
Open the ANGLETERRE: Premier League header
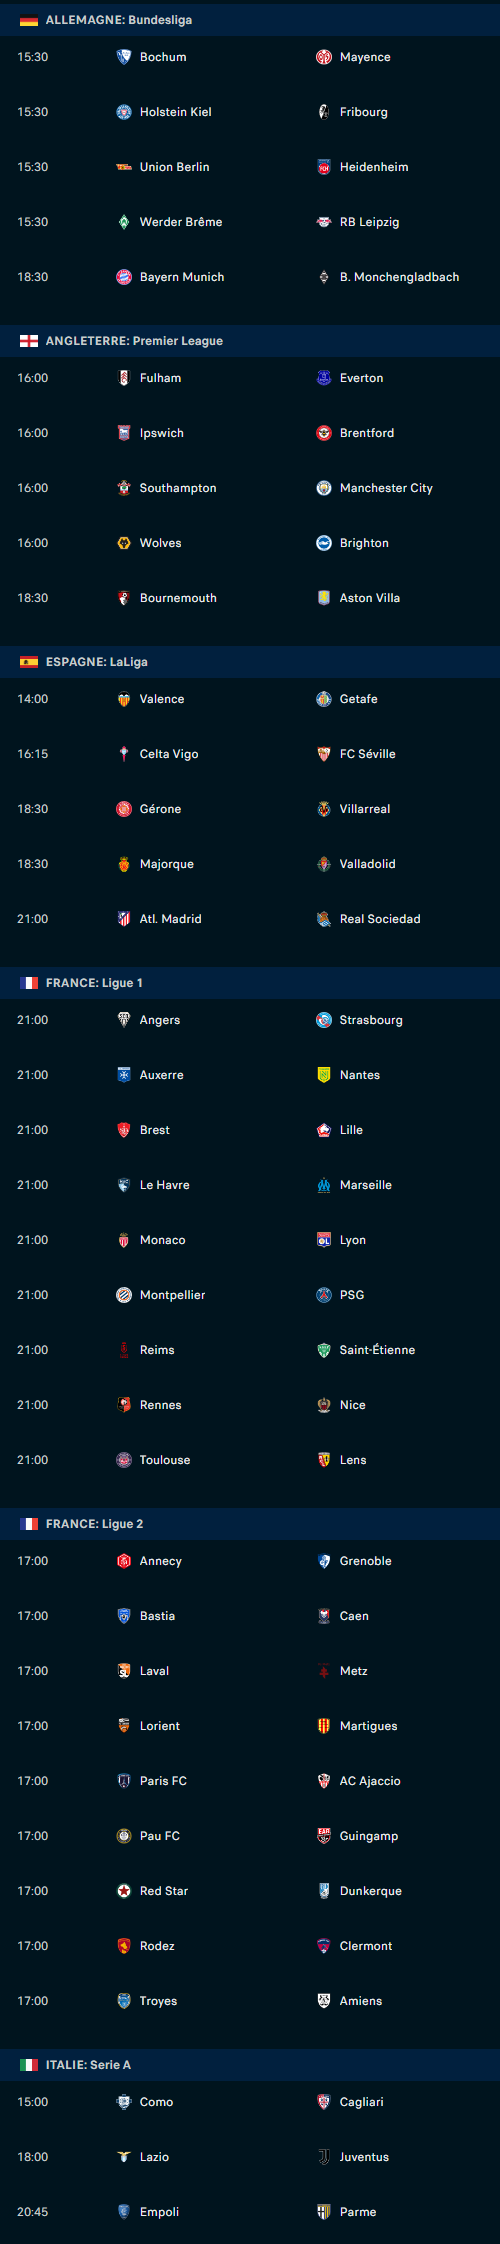(250, 341)
